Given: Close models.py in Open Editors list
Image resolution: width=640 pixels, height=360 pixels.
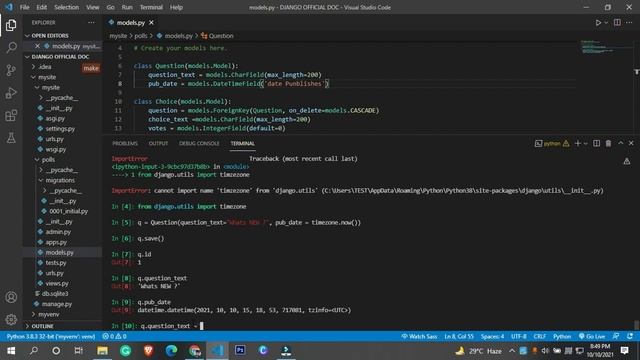Looking at the screenshot, I should click(37, 46).
